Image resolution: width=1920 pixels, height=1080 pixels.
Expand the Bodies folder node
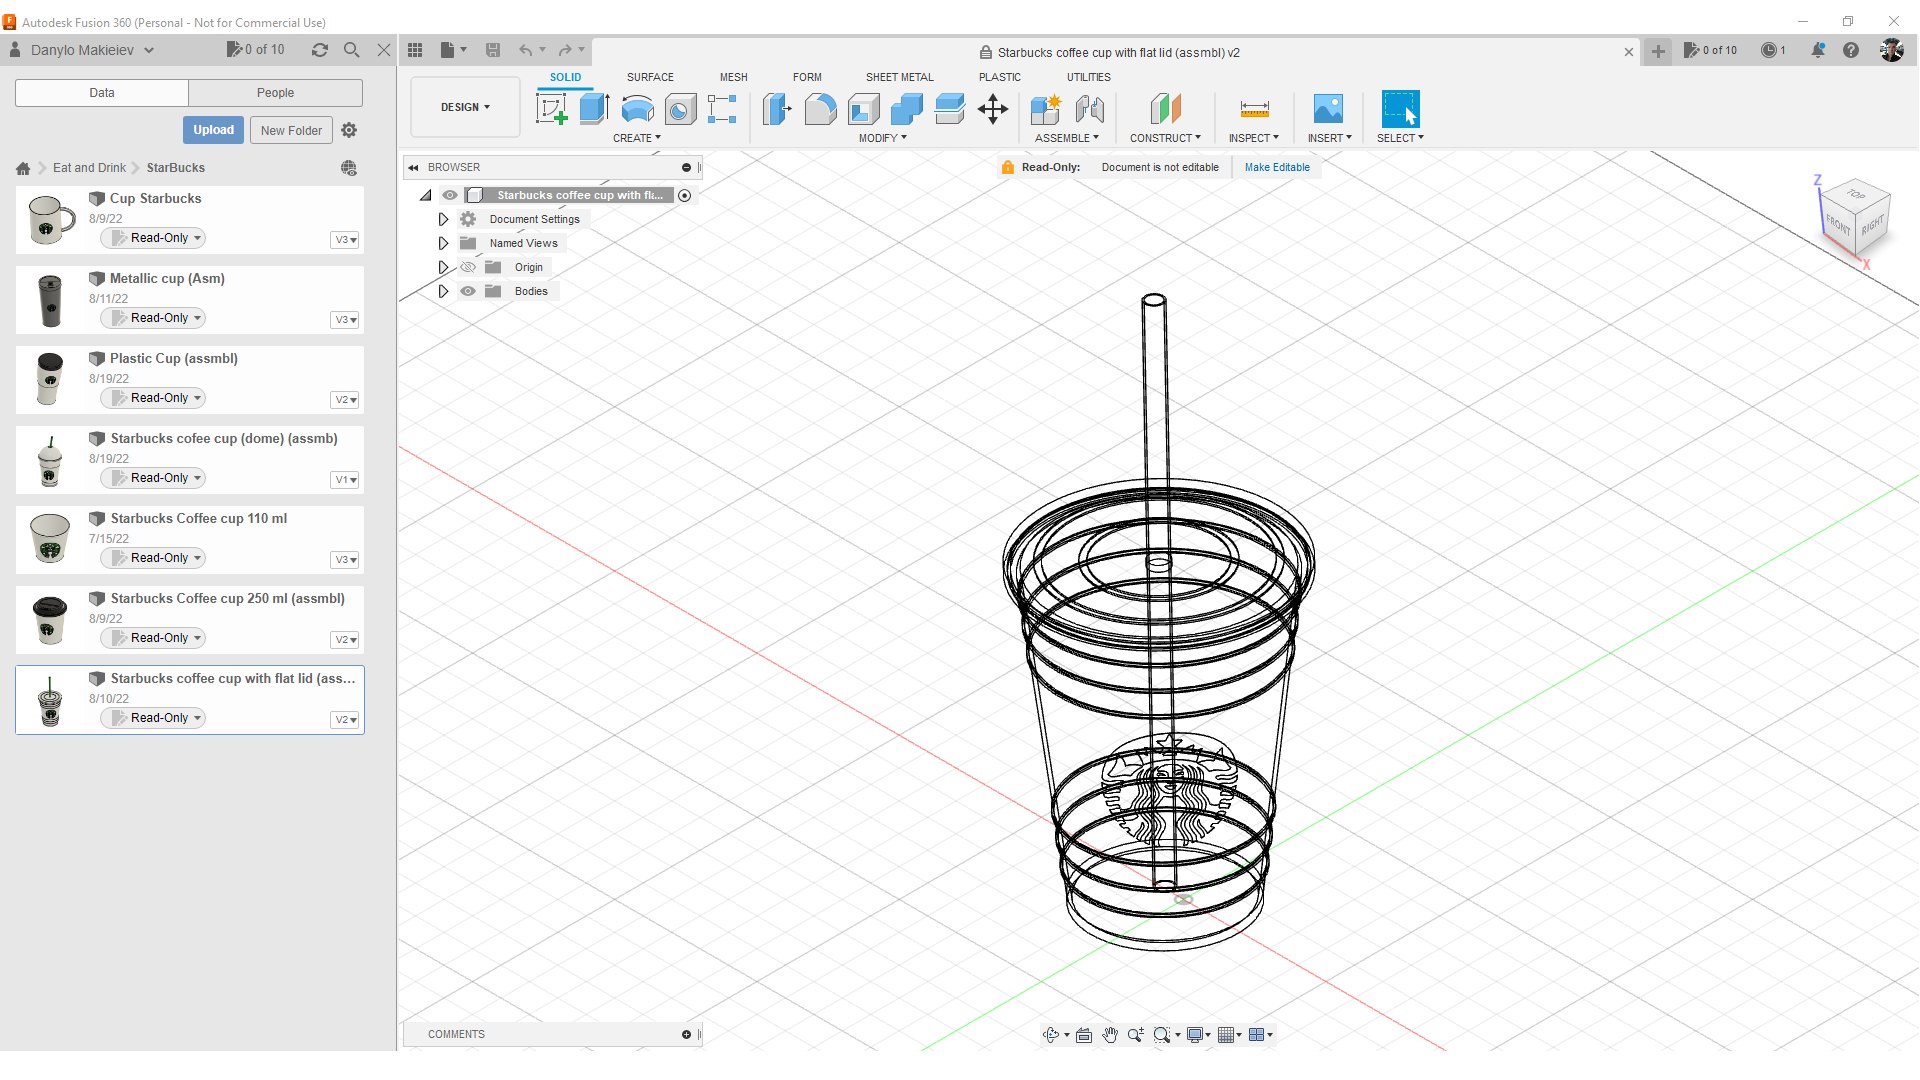coord(443,291)
